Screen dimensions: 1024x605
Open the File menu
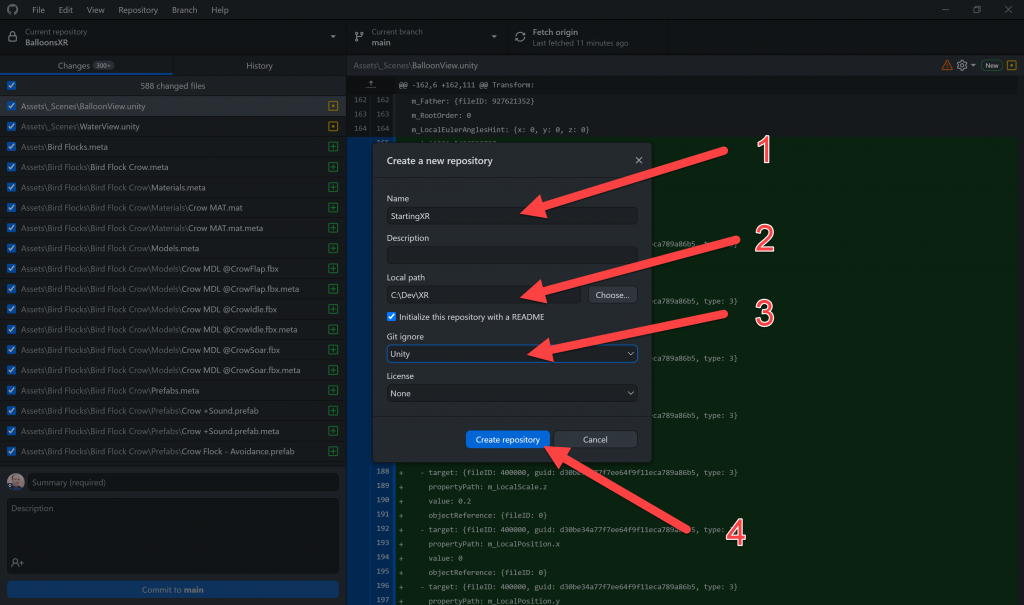pyautogui.click(x=39, y=10)
